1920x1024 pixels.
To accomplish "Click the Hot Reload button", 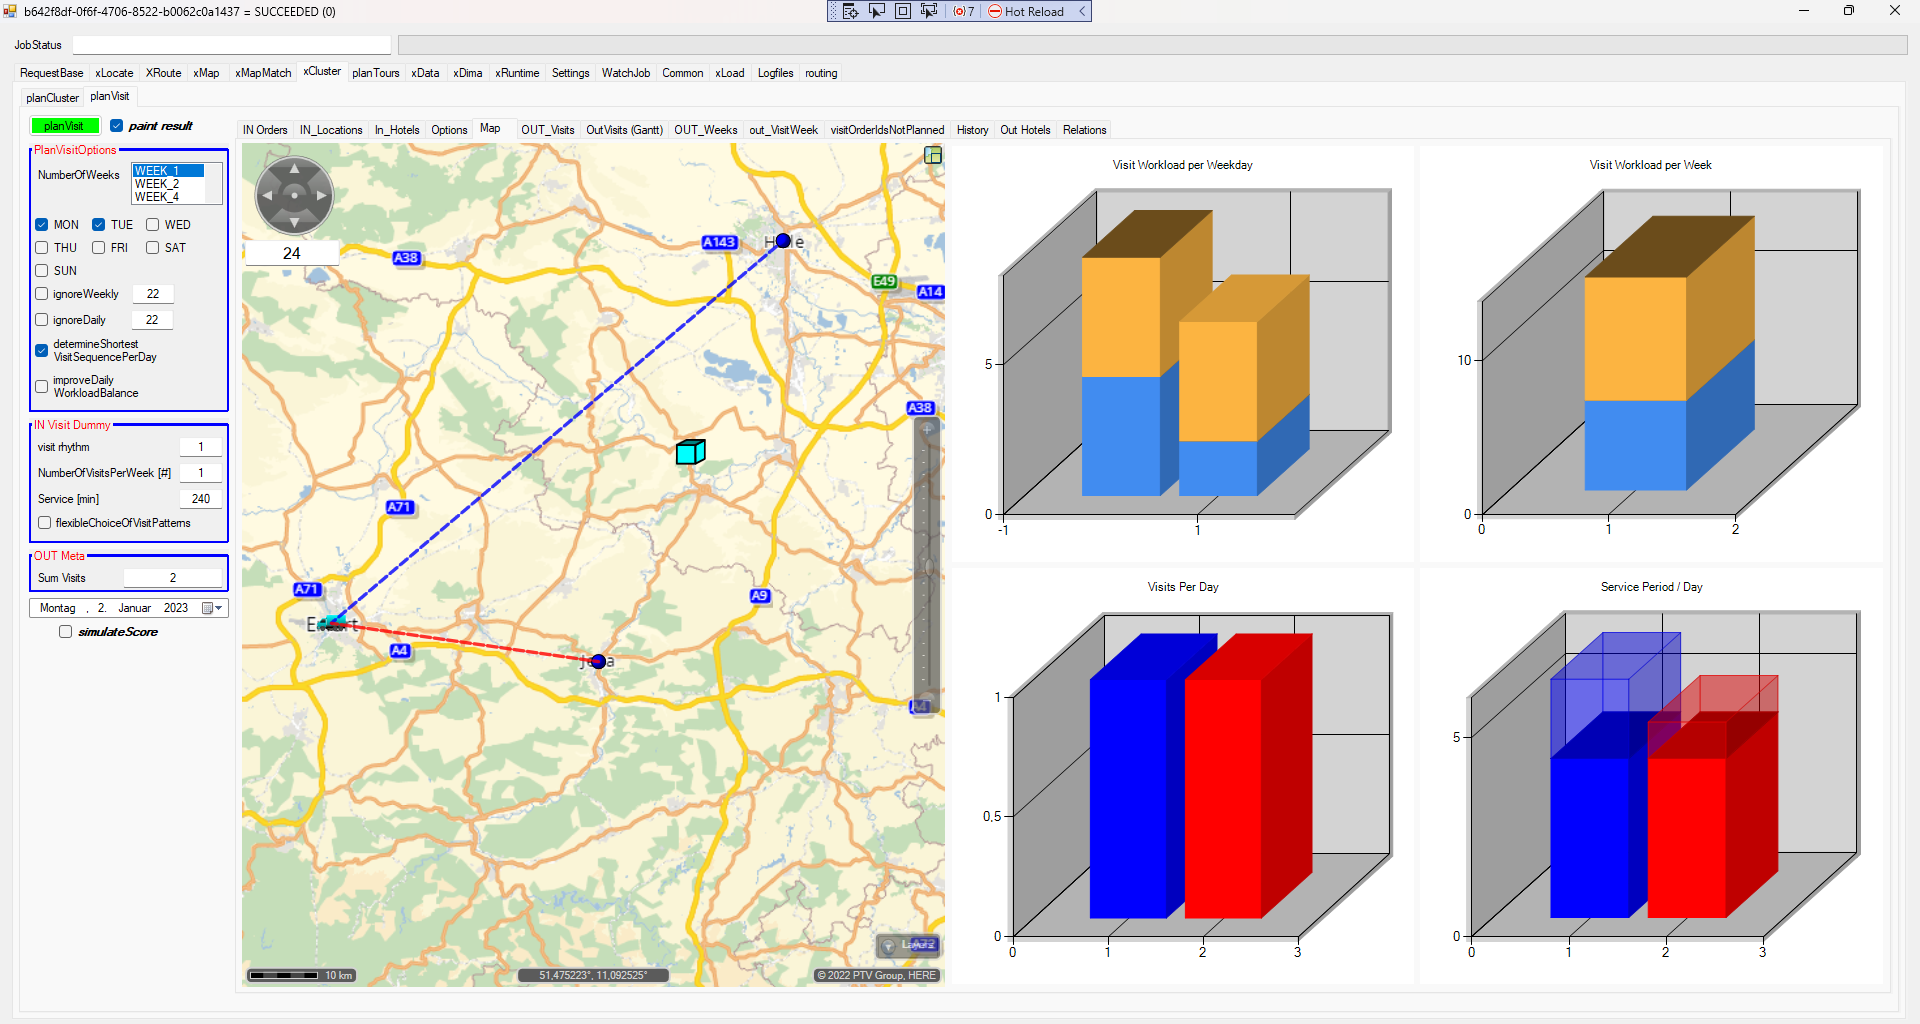I will 1026,11.
